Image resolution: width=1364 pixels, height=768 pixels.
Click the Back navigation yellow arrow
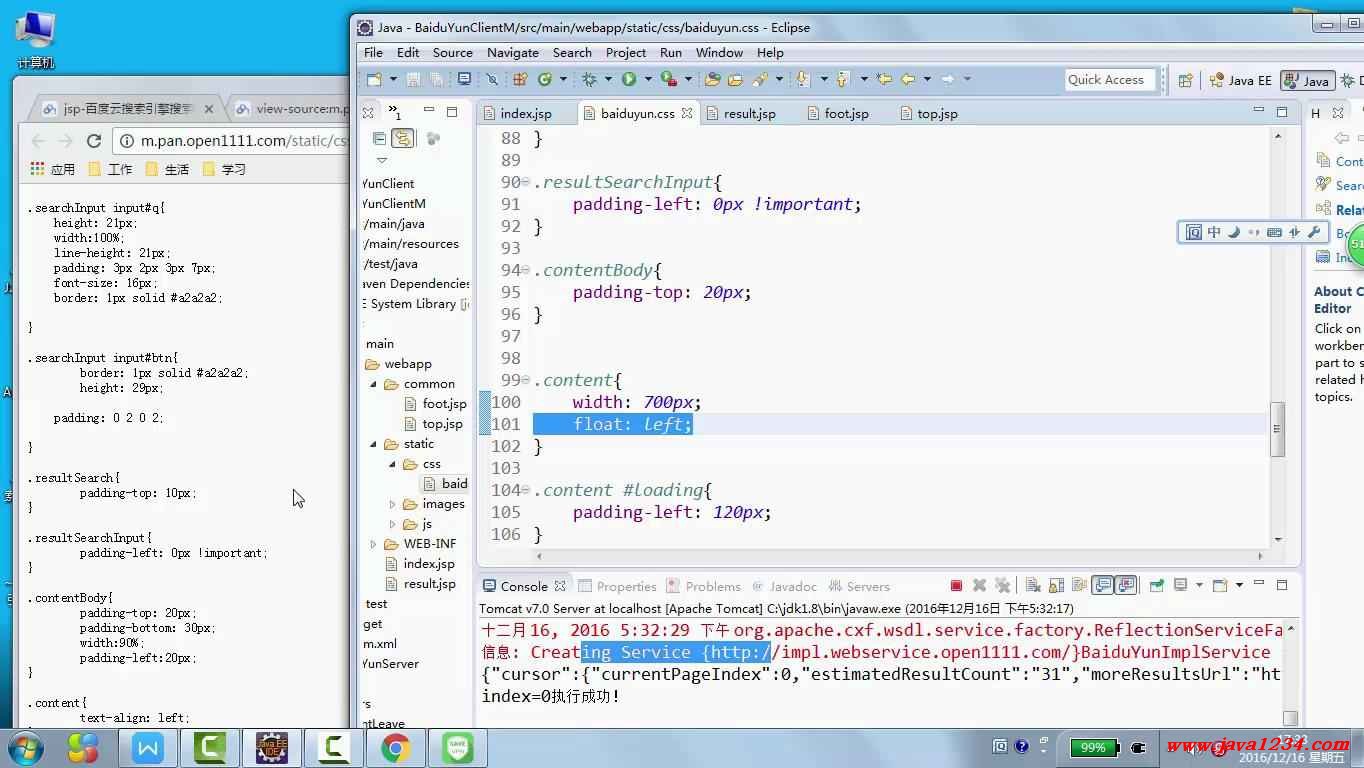pyautogui.click(x=908, y=79)
